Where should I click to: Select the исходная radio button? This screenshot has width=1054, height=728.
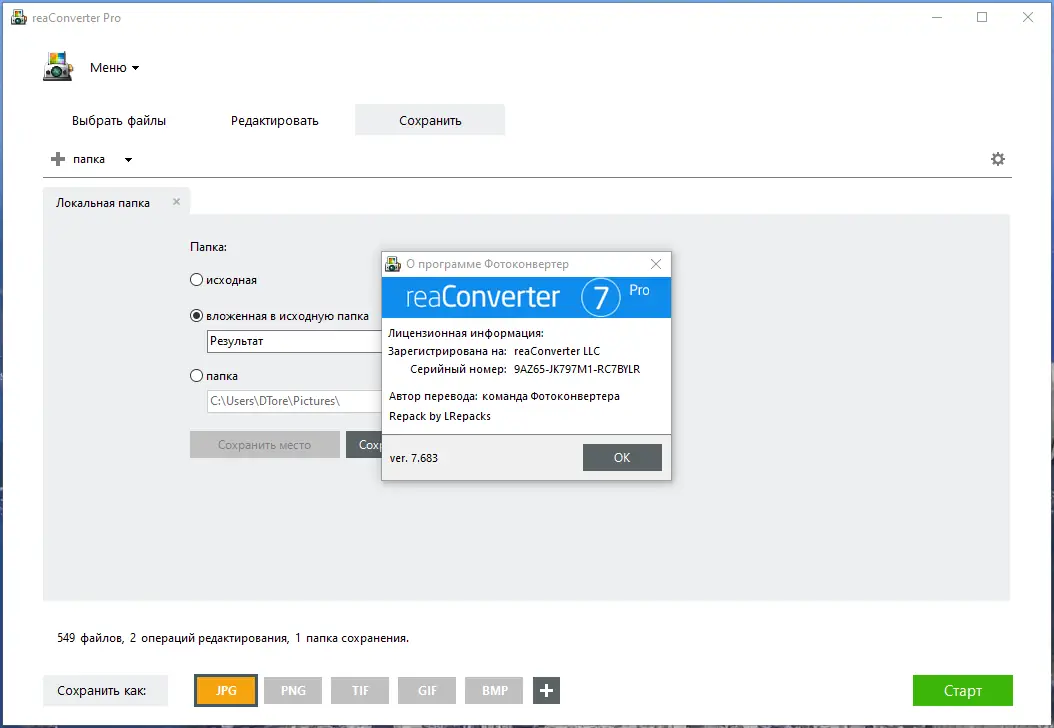(x=196, y=280)
